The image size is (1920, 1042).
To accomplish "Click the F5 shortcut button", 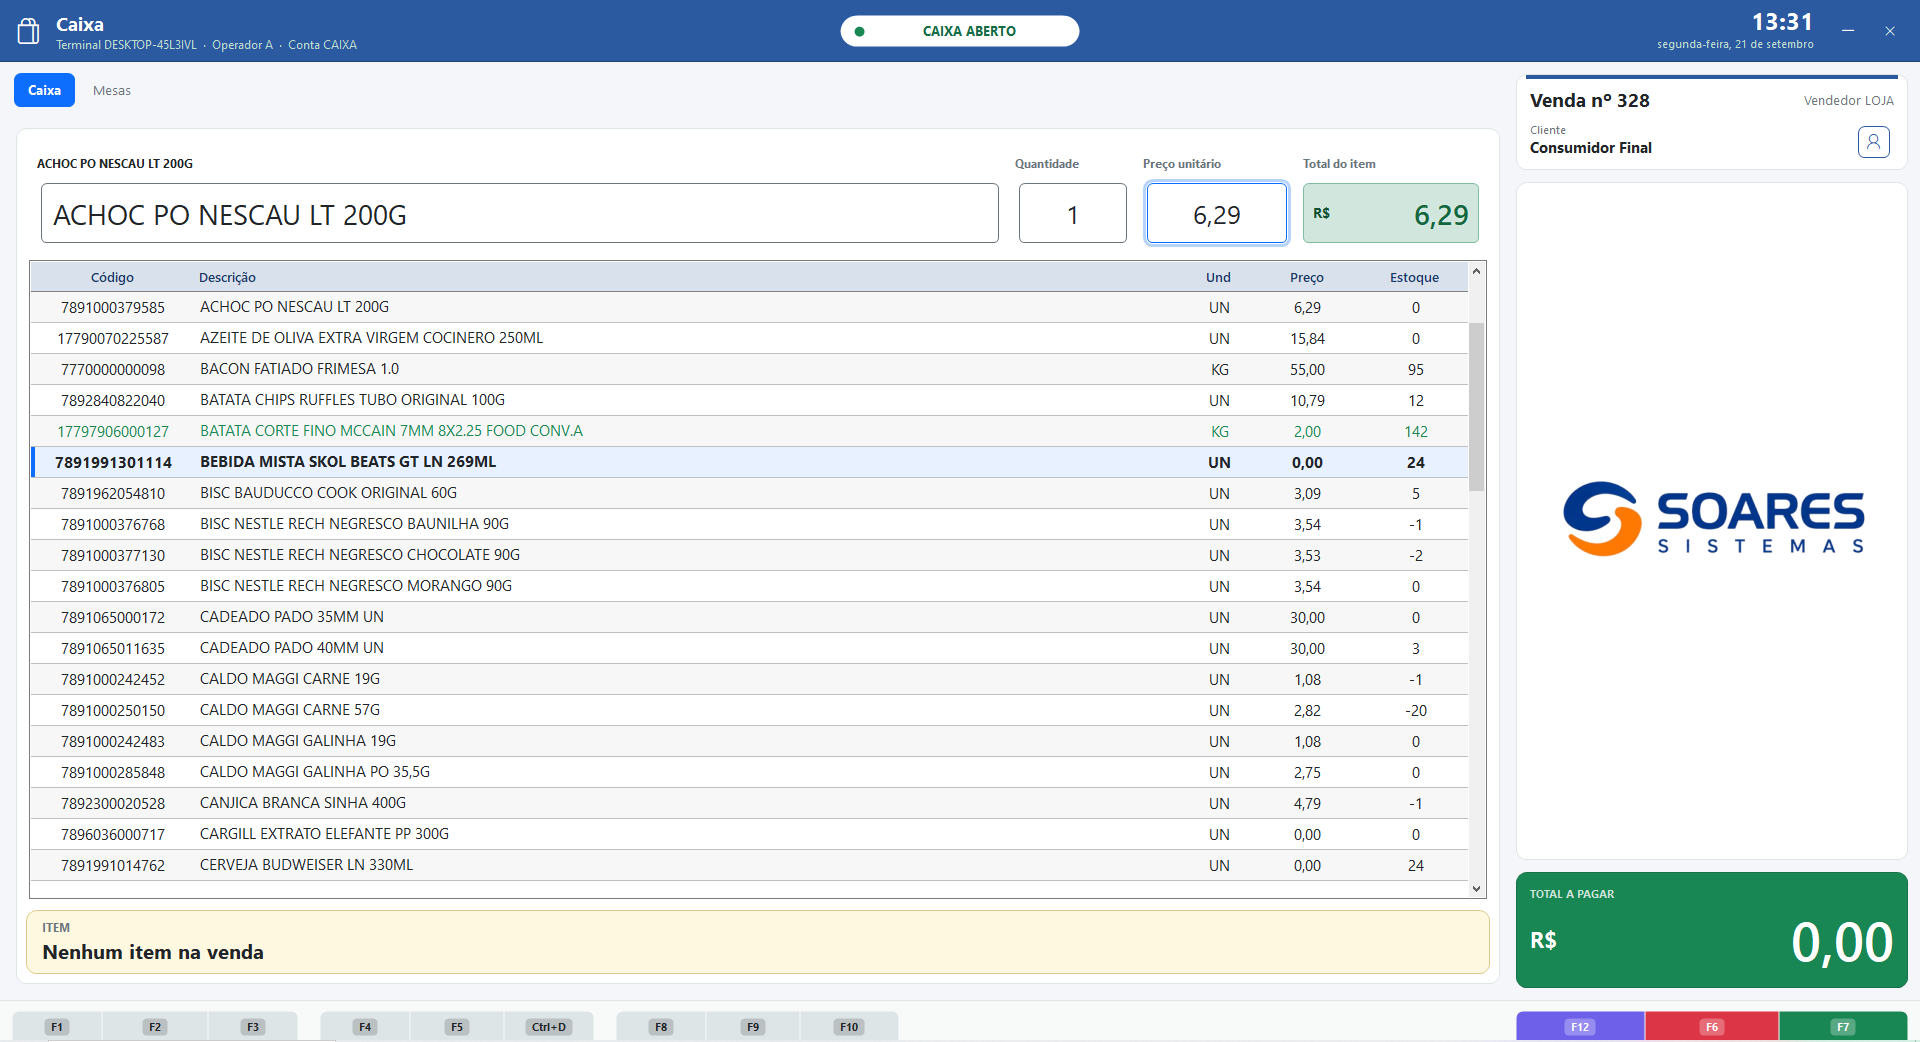I will pos(457,1027).
